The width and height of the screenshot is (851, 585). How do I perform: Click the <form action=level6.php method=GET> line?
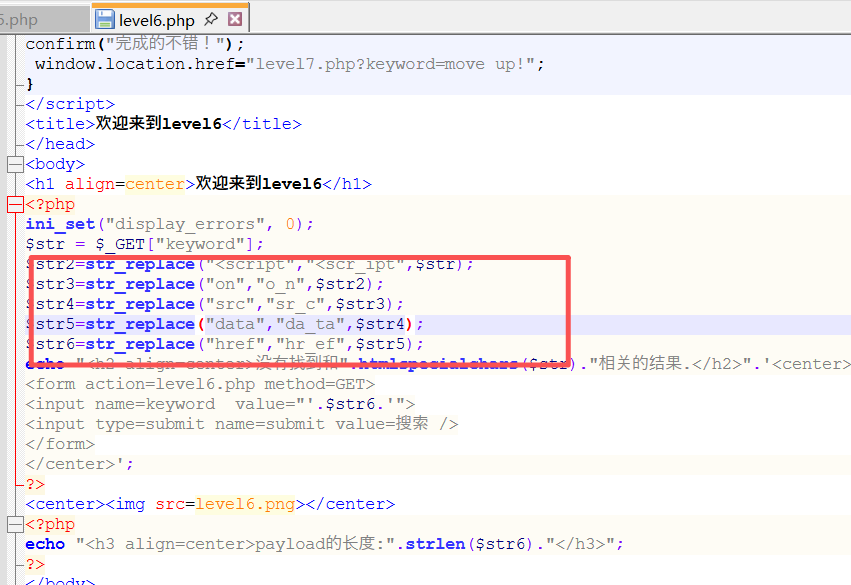tap(200, 384)
